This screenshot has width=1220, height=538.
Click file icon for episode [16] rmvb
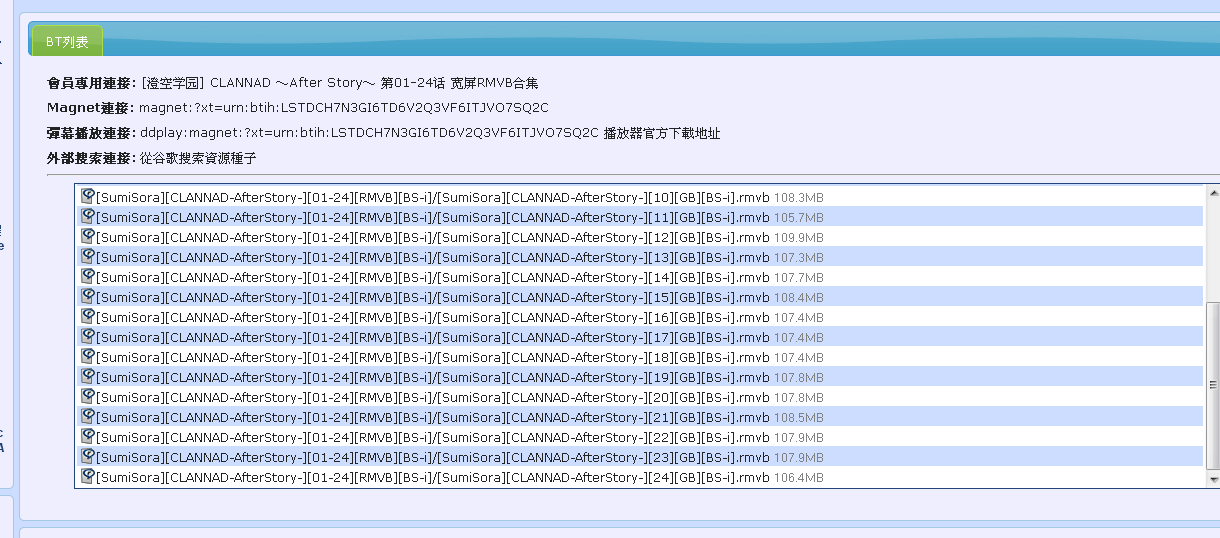[87, 316]
